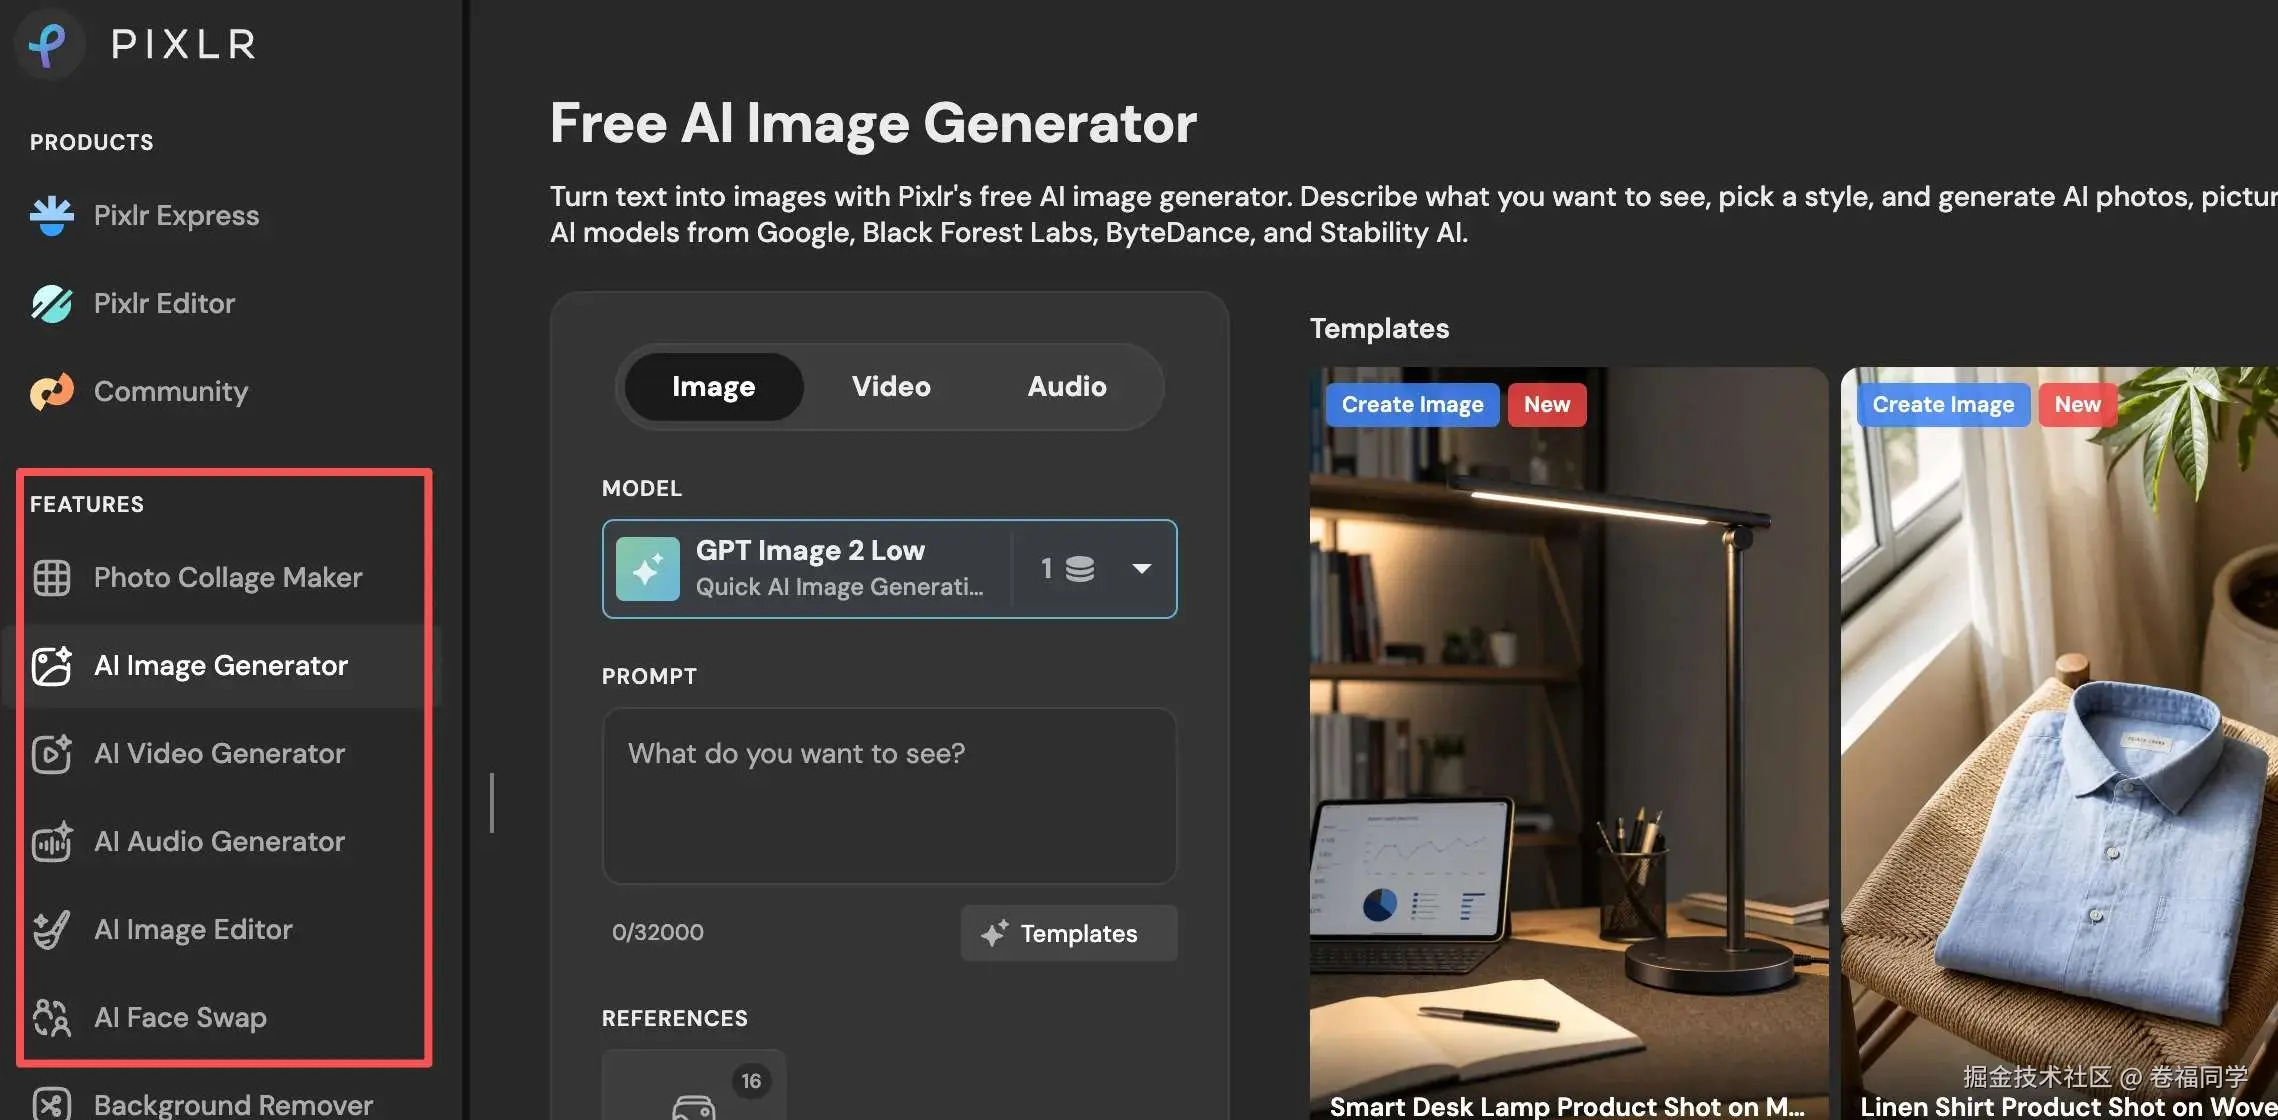Click the AI Image Generator sidebar icon
2278x1120 pixels.
[52, 665]
